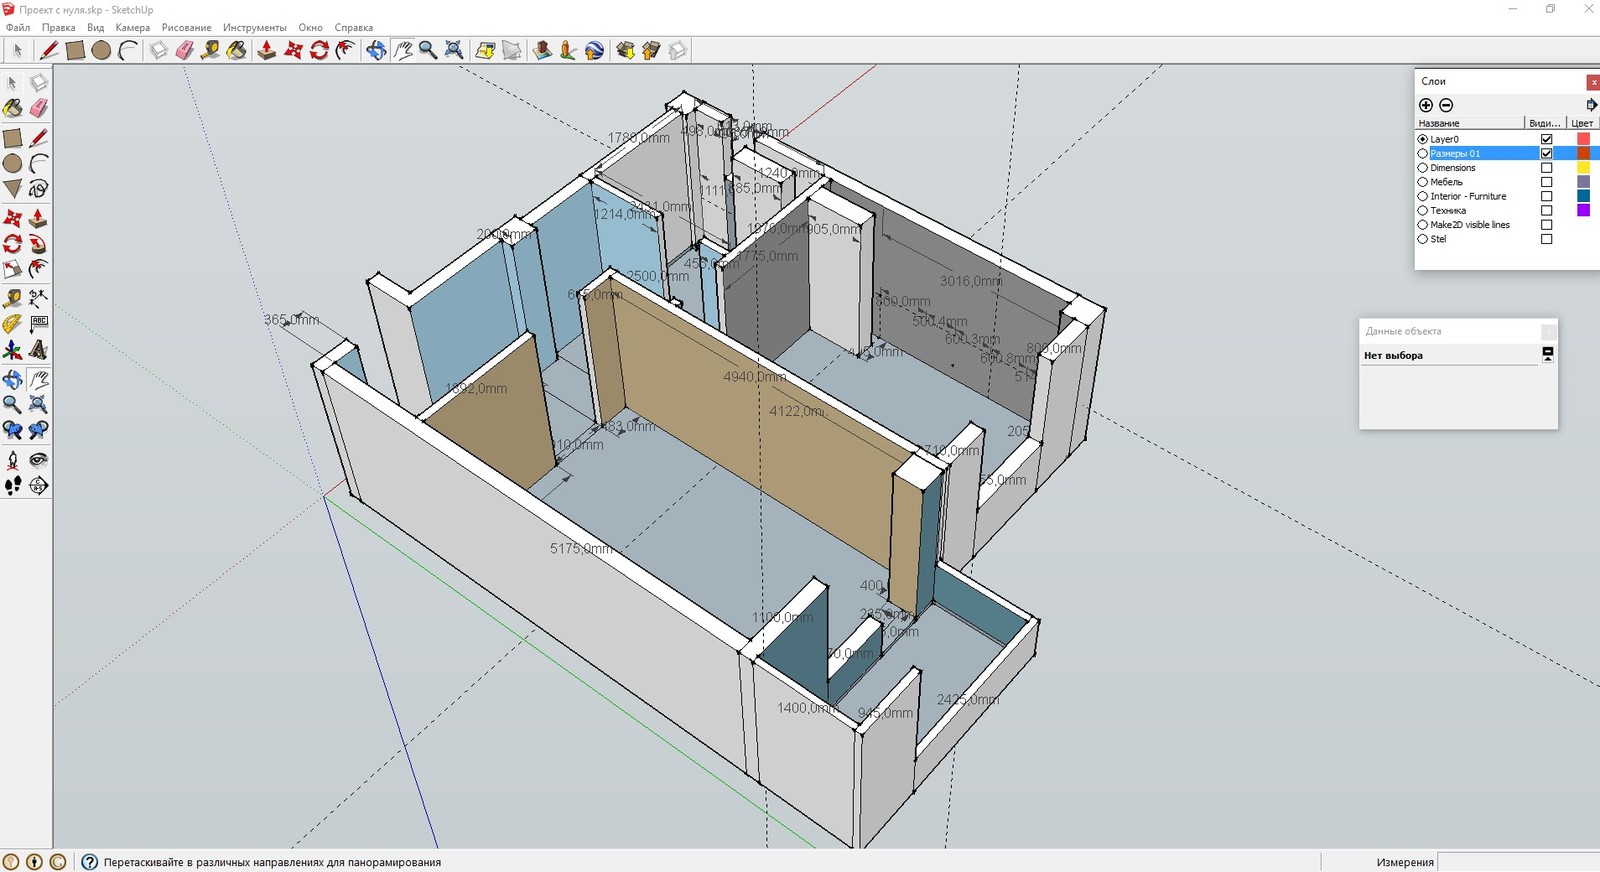Choose the 3D Text tool

(x=38, y=350)
